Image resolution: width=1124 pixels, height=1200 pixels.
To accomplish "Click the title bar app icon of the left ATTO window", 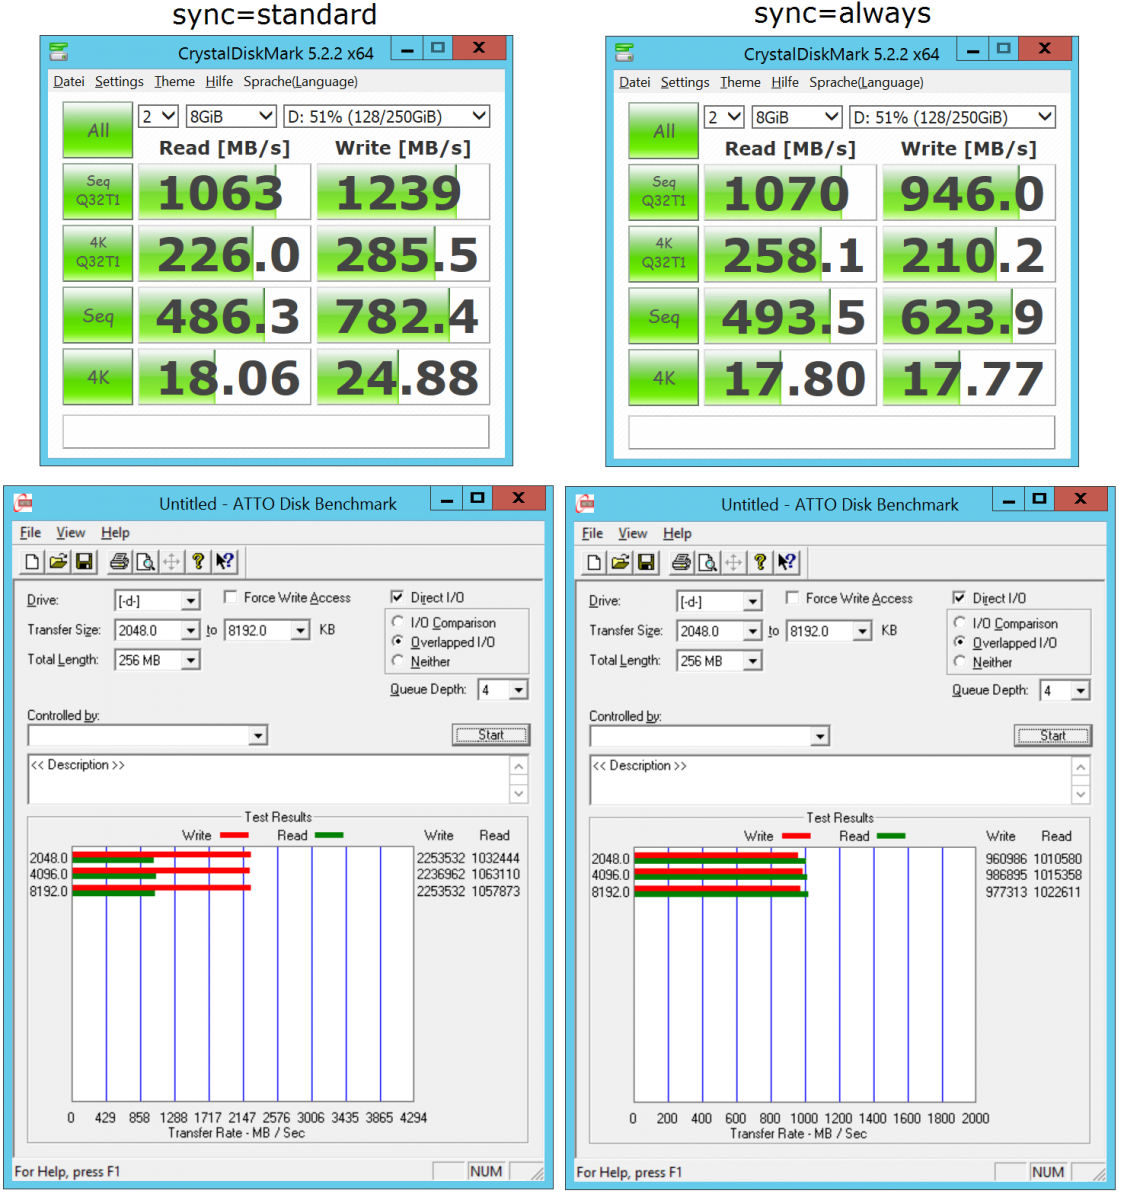I will point(24,503).
